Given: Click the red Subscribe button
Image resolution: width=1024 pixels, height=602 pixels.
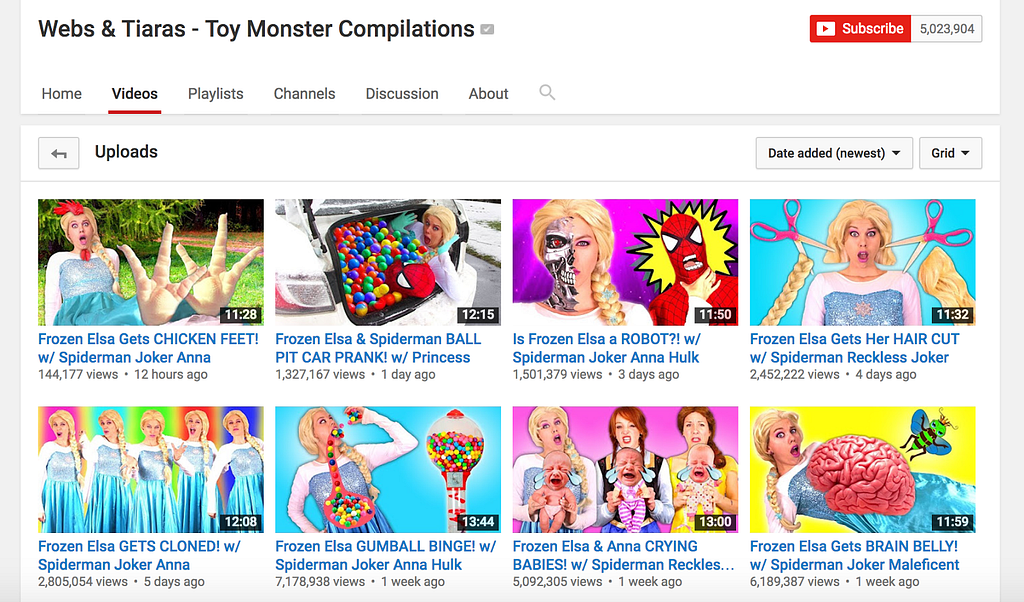Looking at the screenshot, I should (860, 29).
